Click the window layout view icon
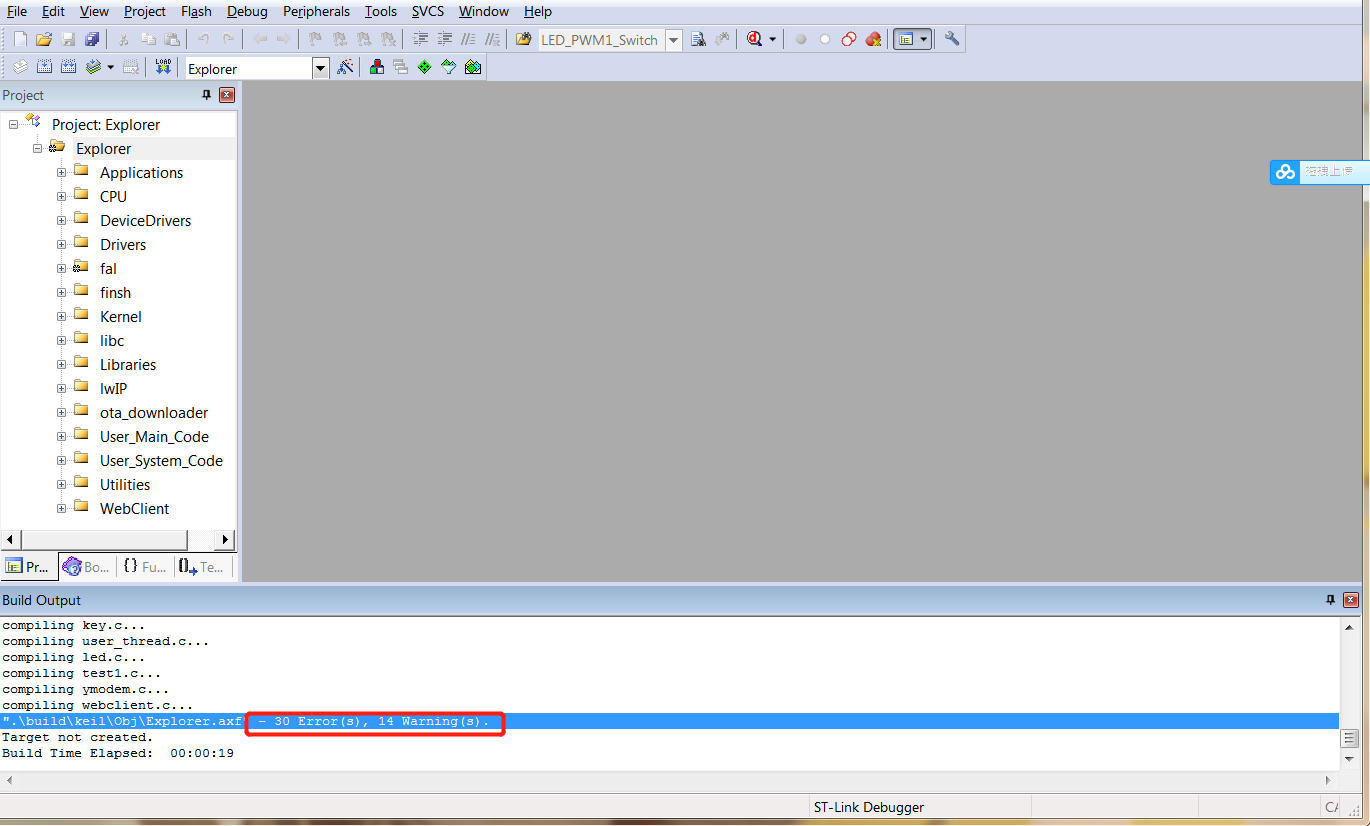Screen dimensions: 1370x826 pyautogui.click(x=906, y=39)
